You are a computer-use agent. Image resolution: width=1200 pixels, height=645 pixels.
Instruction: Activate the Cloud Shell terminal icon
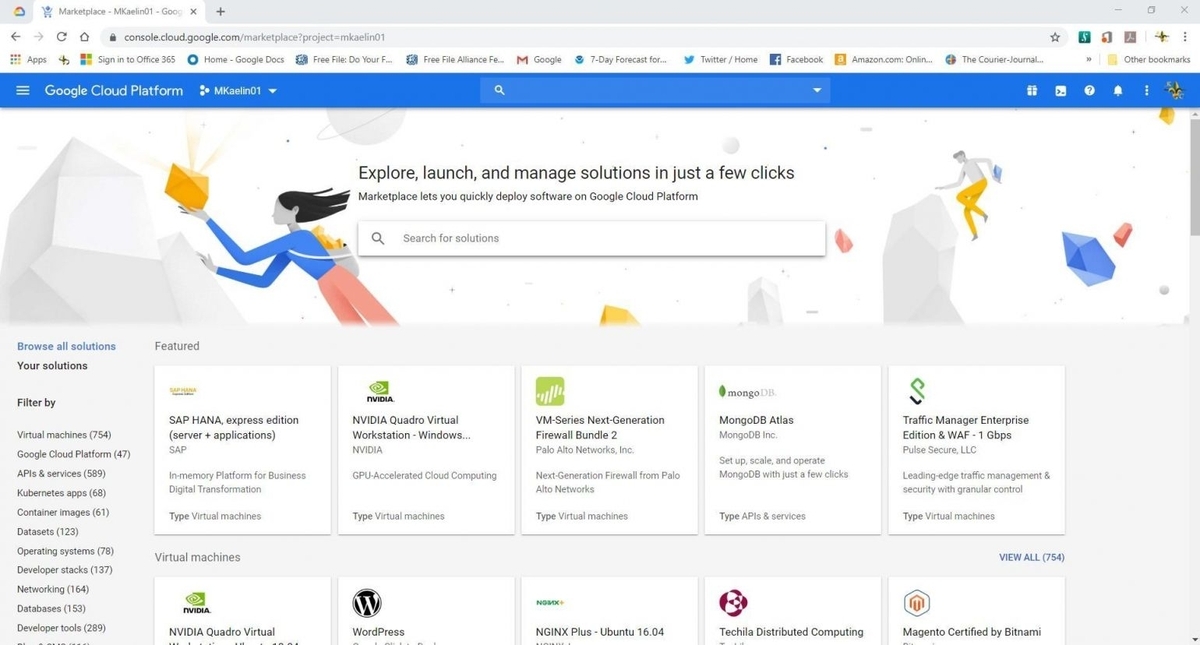point(1060,90)
